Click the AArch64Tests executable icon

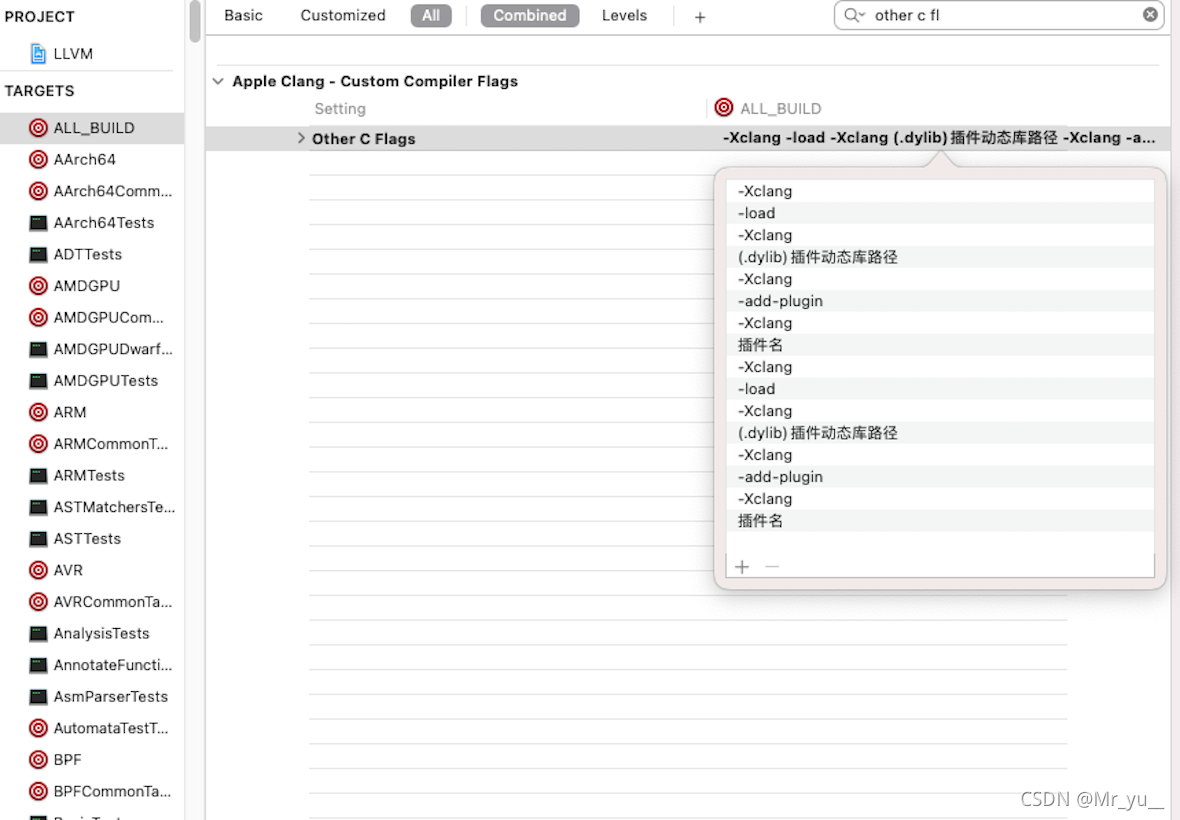click(x=38, y=223)
